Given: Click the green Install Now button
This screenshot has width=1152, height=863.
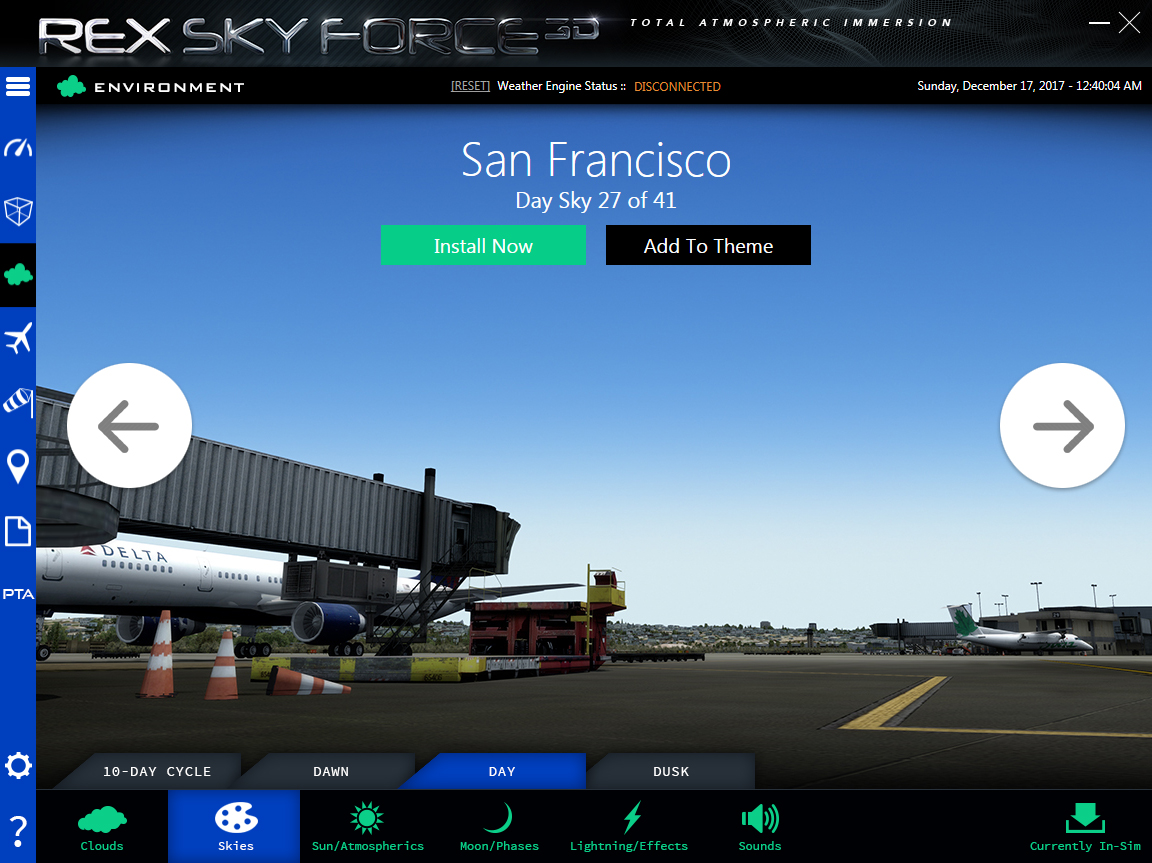Looking at the screenshot, I should pos(483,245).
